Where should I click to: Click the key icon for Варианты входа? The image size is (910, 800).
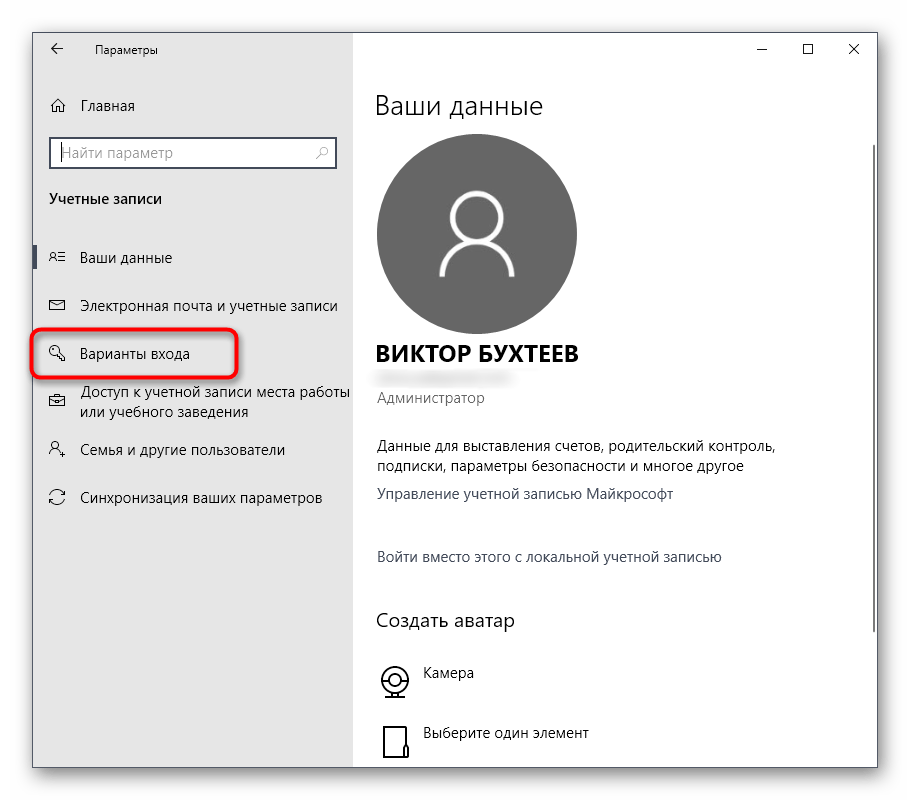tap(58, 354)
